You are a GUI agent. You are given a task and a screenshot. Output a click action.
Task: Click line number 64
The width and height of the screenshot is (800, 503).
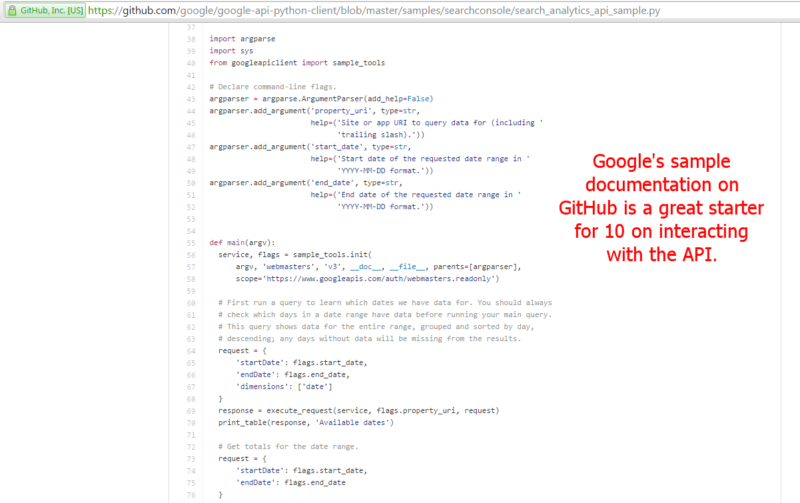[x=191, y=351]
